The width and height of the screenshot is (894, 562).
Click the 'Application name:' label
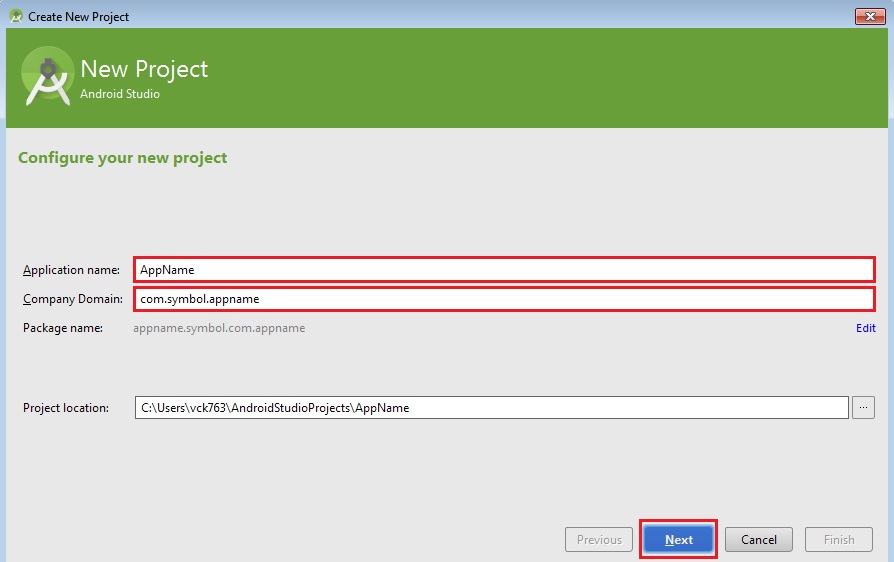71,271
